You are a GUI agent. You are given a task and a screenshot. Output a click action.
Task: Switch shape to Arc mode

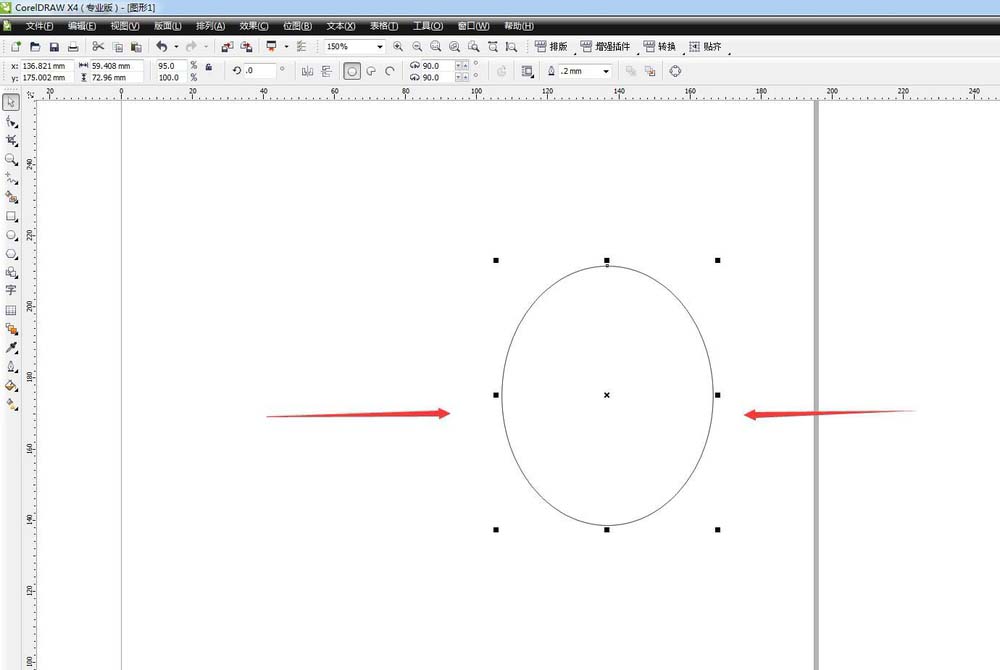[389, 71]
